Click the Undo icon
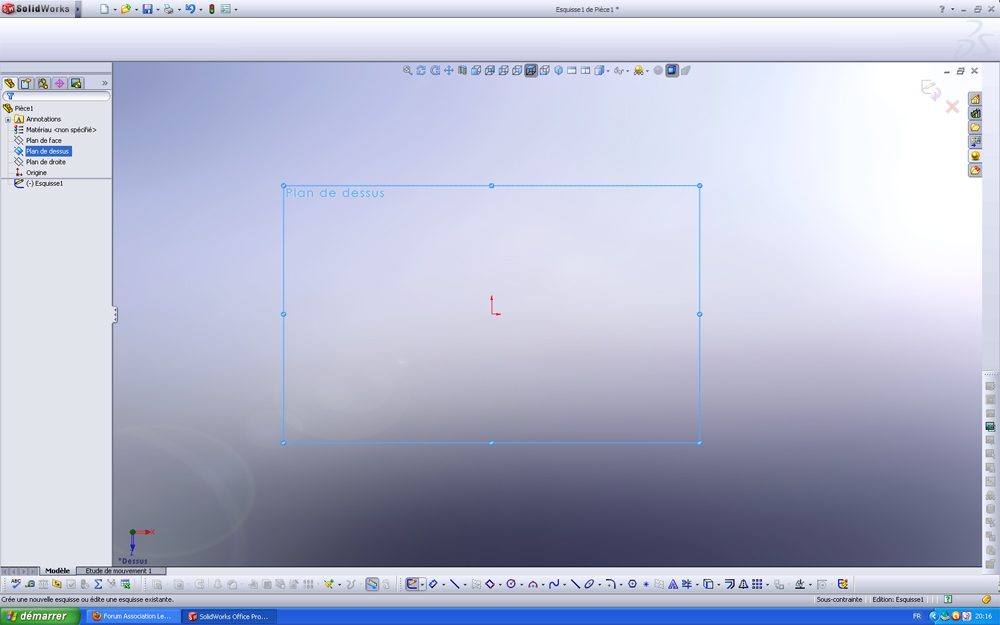This screenshot has height=625, width=1000. [190, 9]
